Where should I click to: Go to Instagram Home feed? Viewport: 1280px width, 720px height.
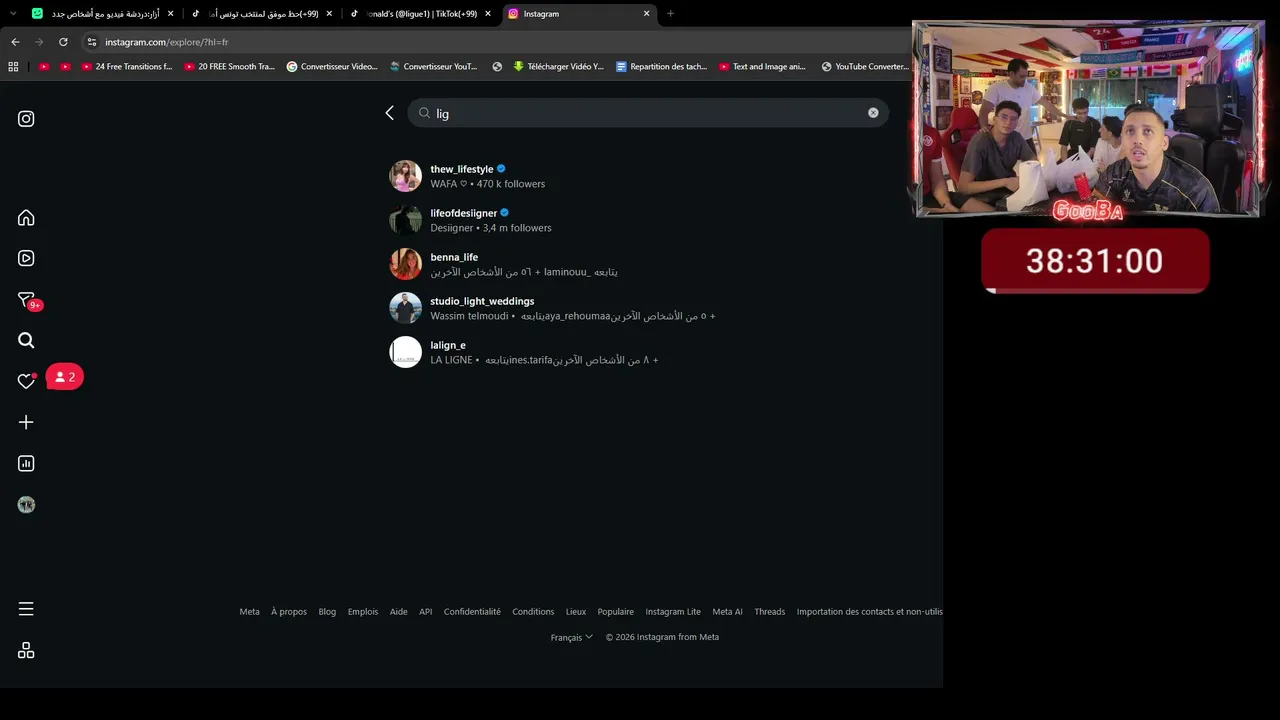click(26, 218)
